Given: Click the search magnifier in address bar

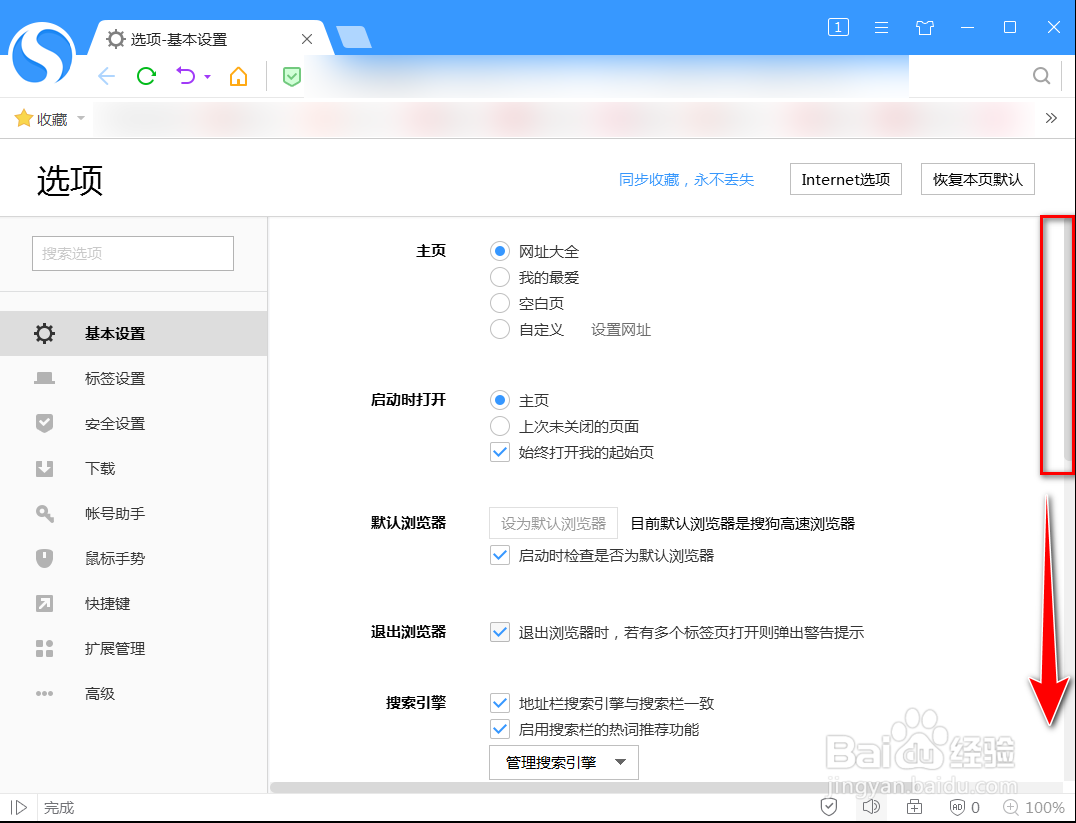Looking at the screenshot, I should click(1041, 76).
